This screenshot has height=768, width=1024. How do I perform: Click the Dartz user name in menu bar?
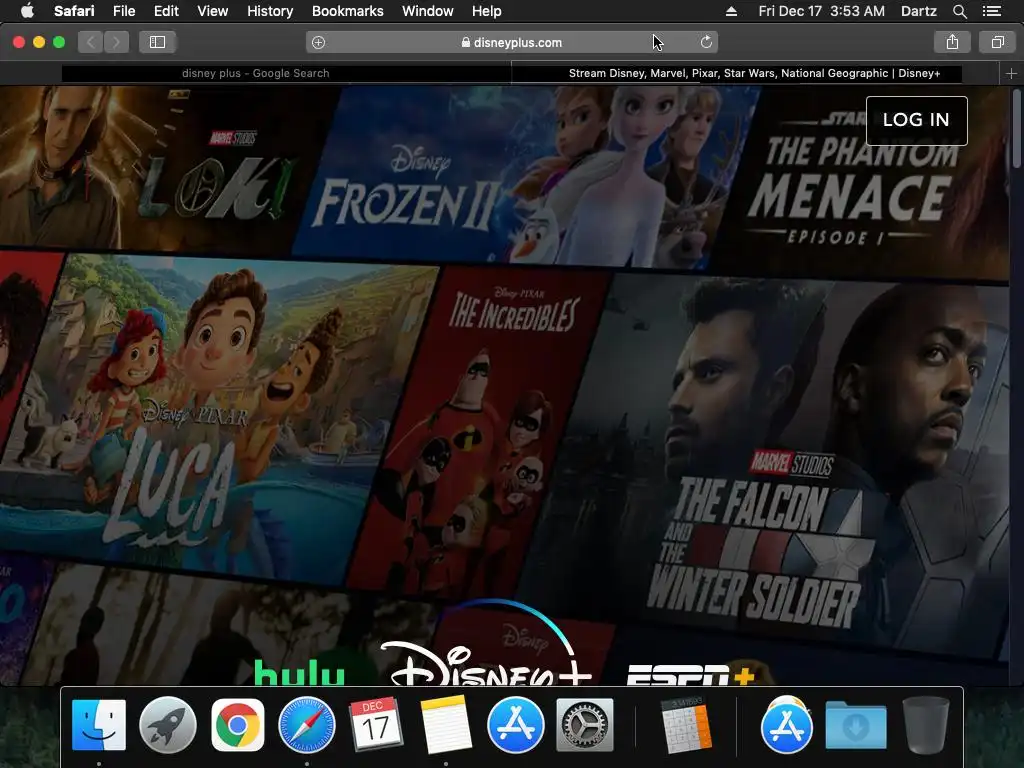coord(918,11)
